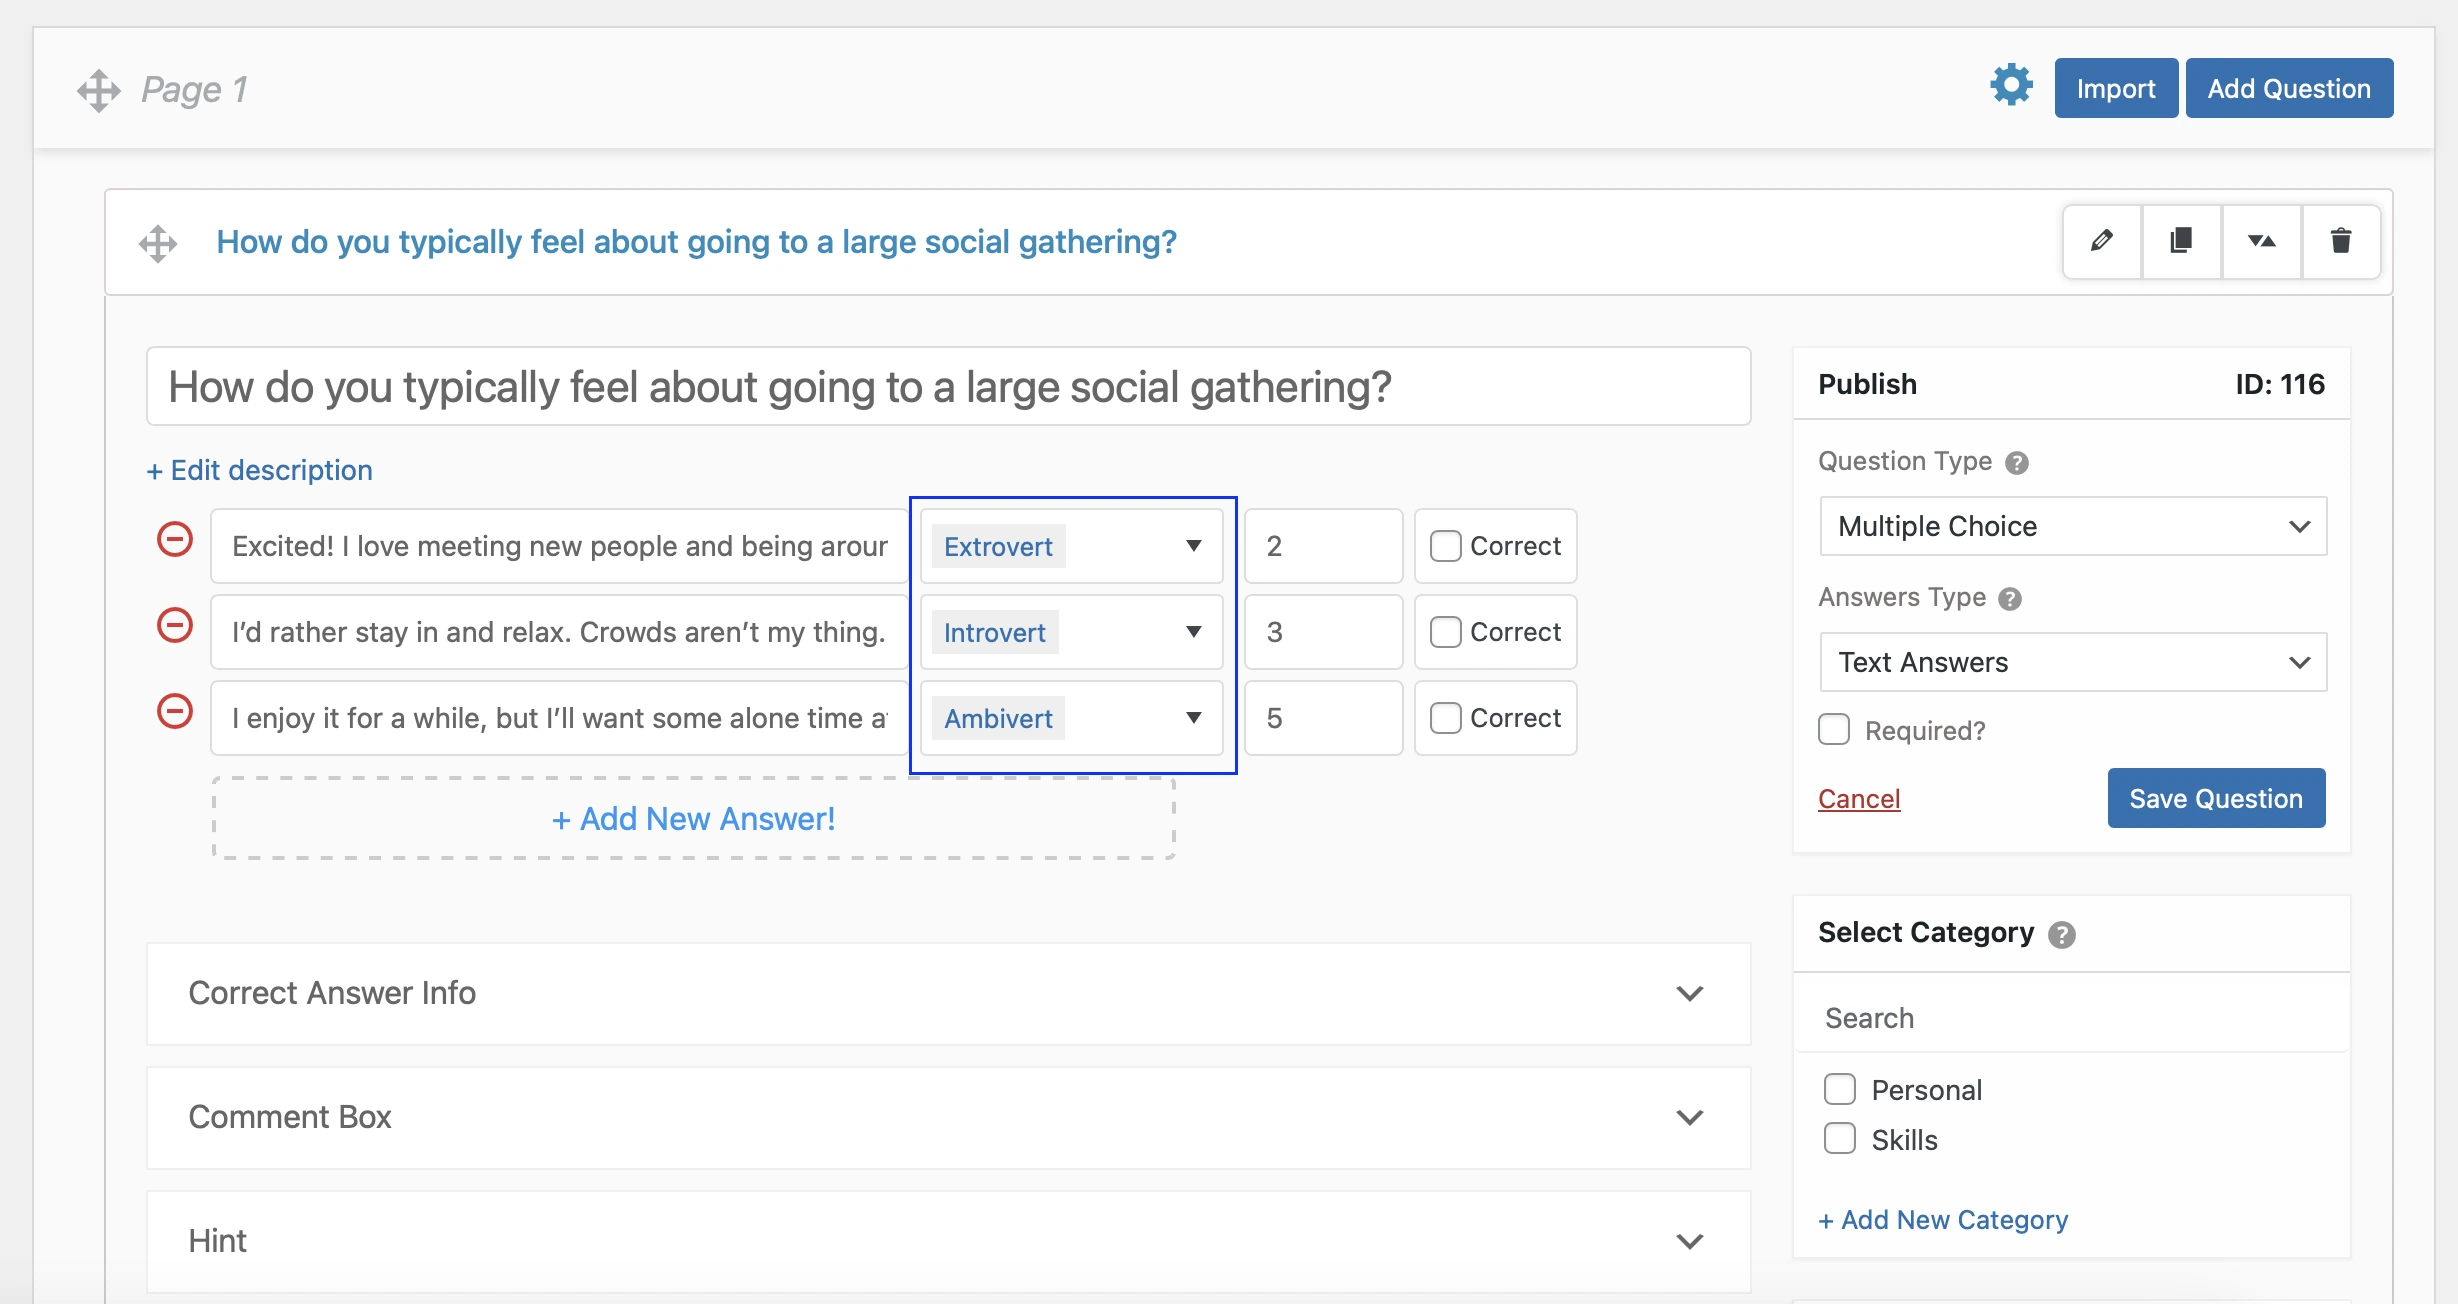The height and width of the screenshot is (1304, 2458).
Task: Open the Ambivert category dropdown
Action: click(x=1071, y=718)
